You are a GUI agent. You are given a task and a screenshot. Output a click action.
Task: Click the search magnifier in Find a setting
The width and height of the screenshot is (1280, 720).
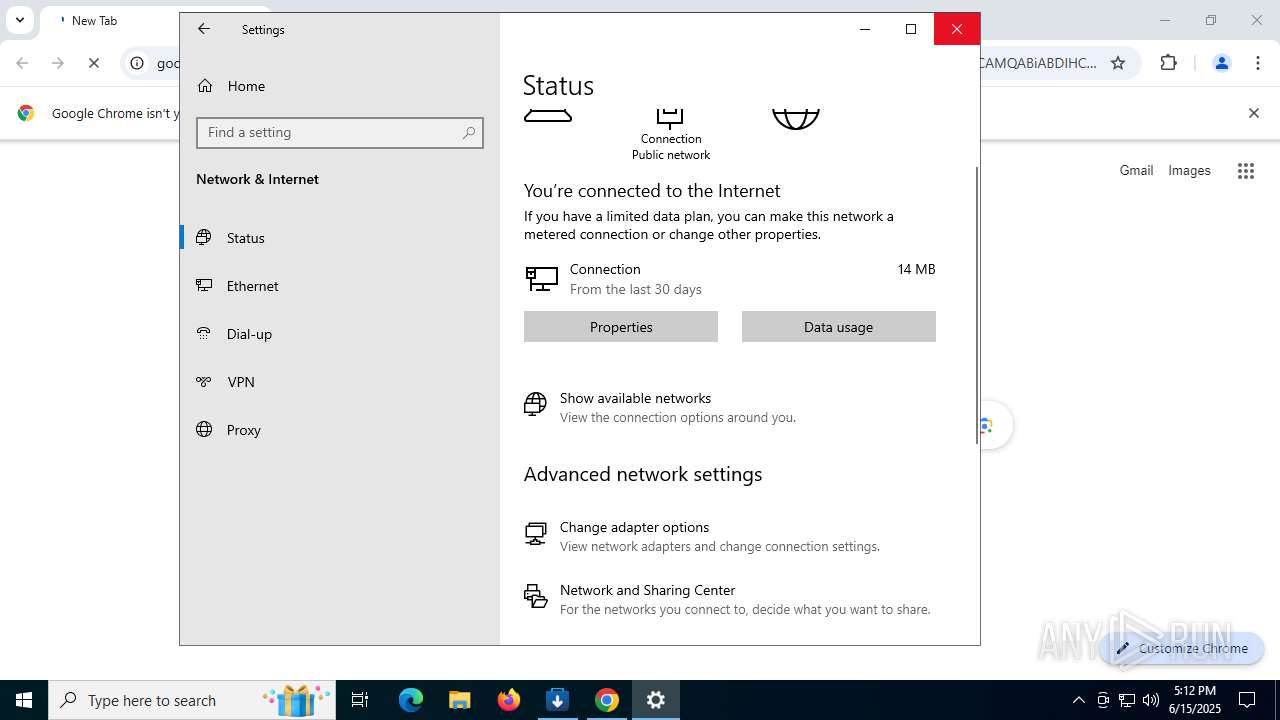(x=469, y=133)
